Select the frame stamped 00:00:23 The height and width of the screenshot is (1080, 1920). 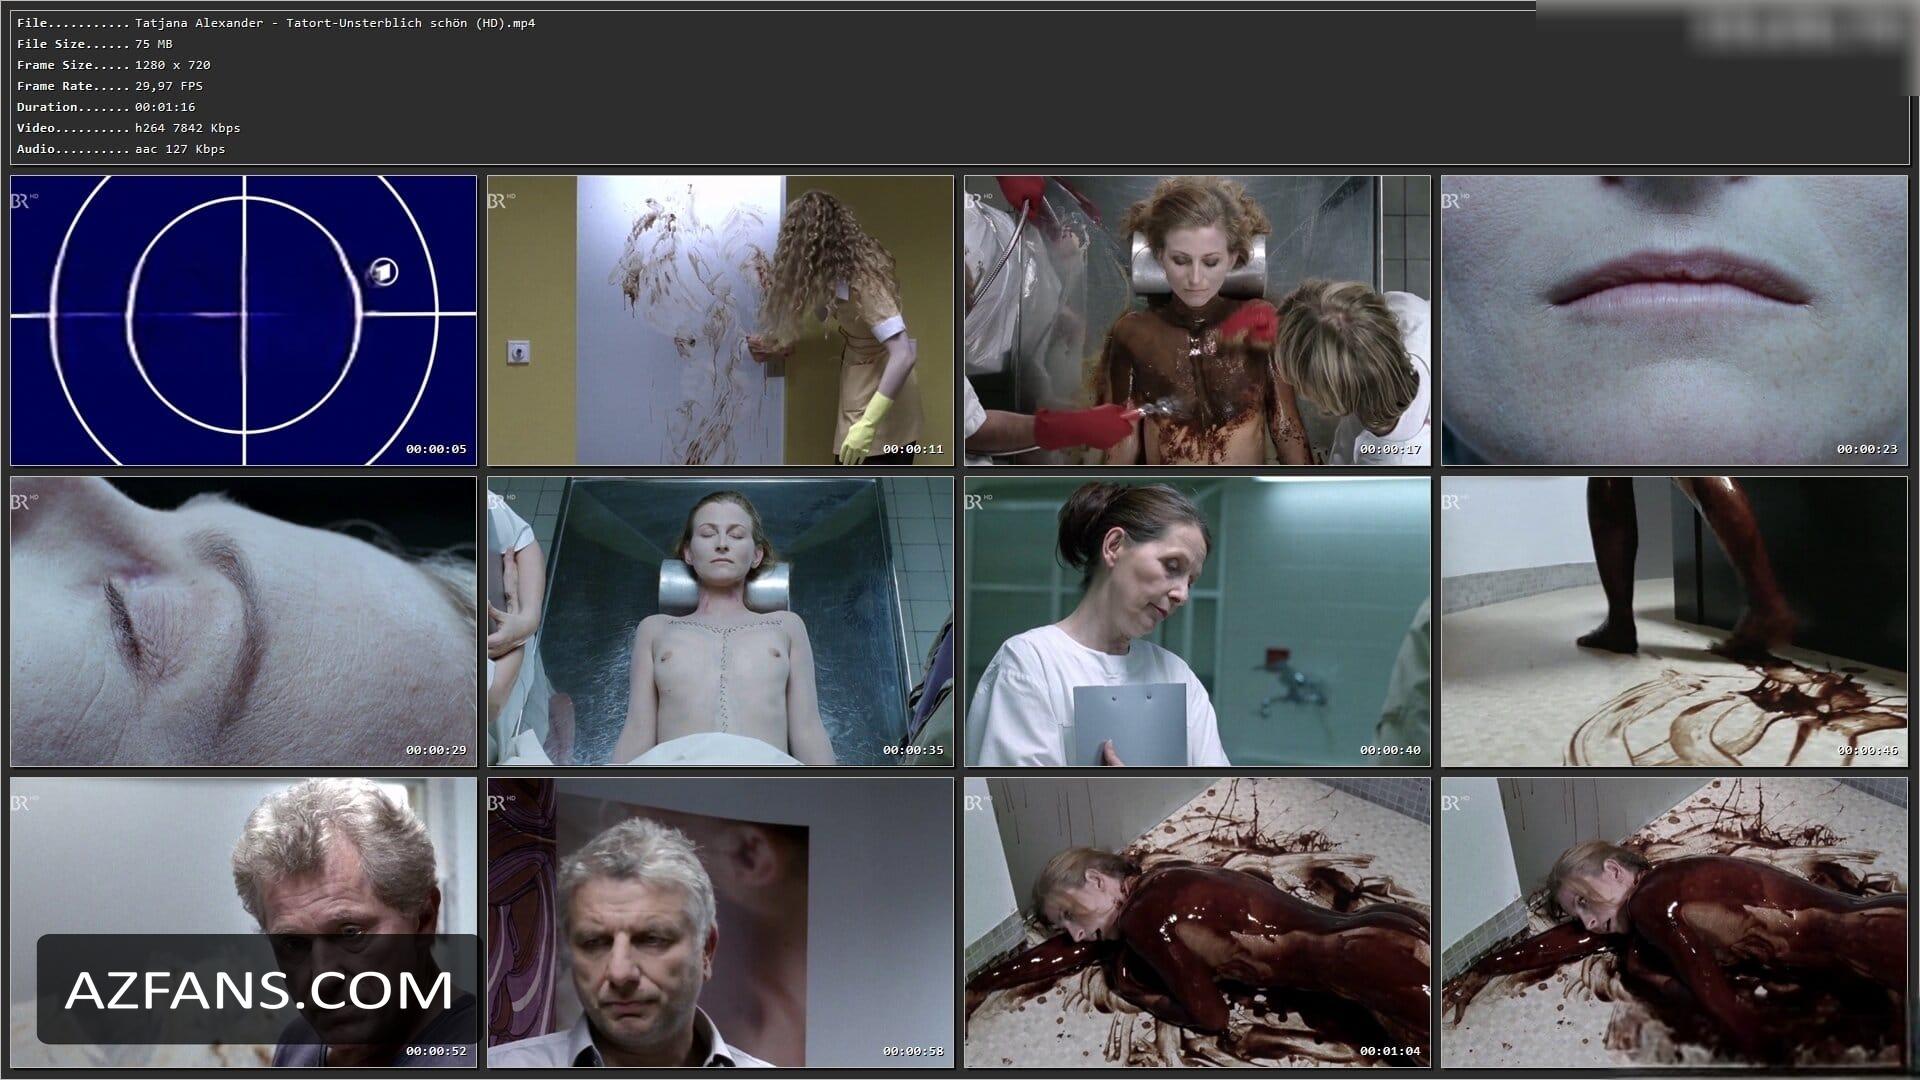[1674, 321]
